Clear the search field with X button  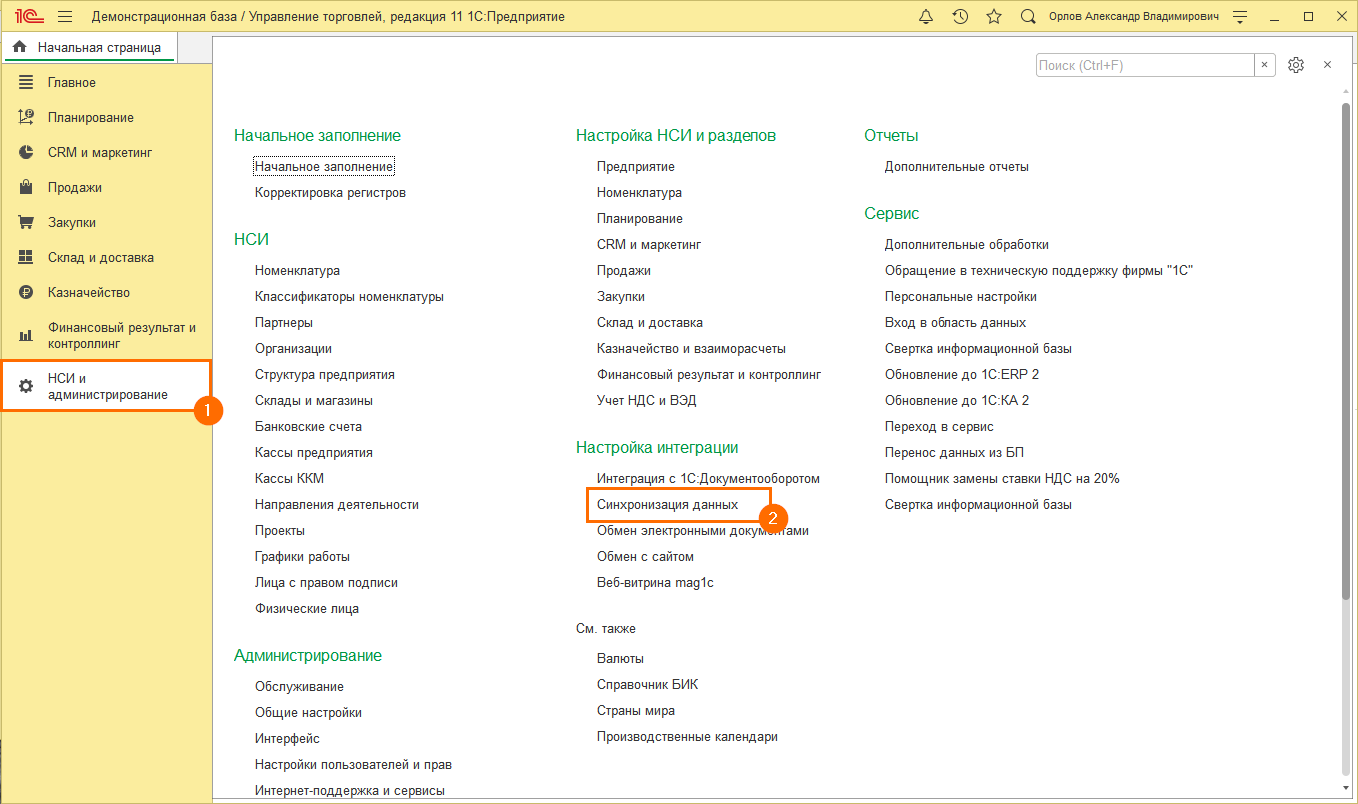click(x=1265, y=65)
